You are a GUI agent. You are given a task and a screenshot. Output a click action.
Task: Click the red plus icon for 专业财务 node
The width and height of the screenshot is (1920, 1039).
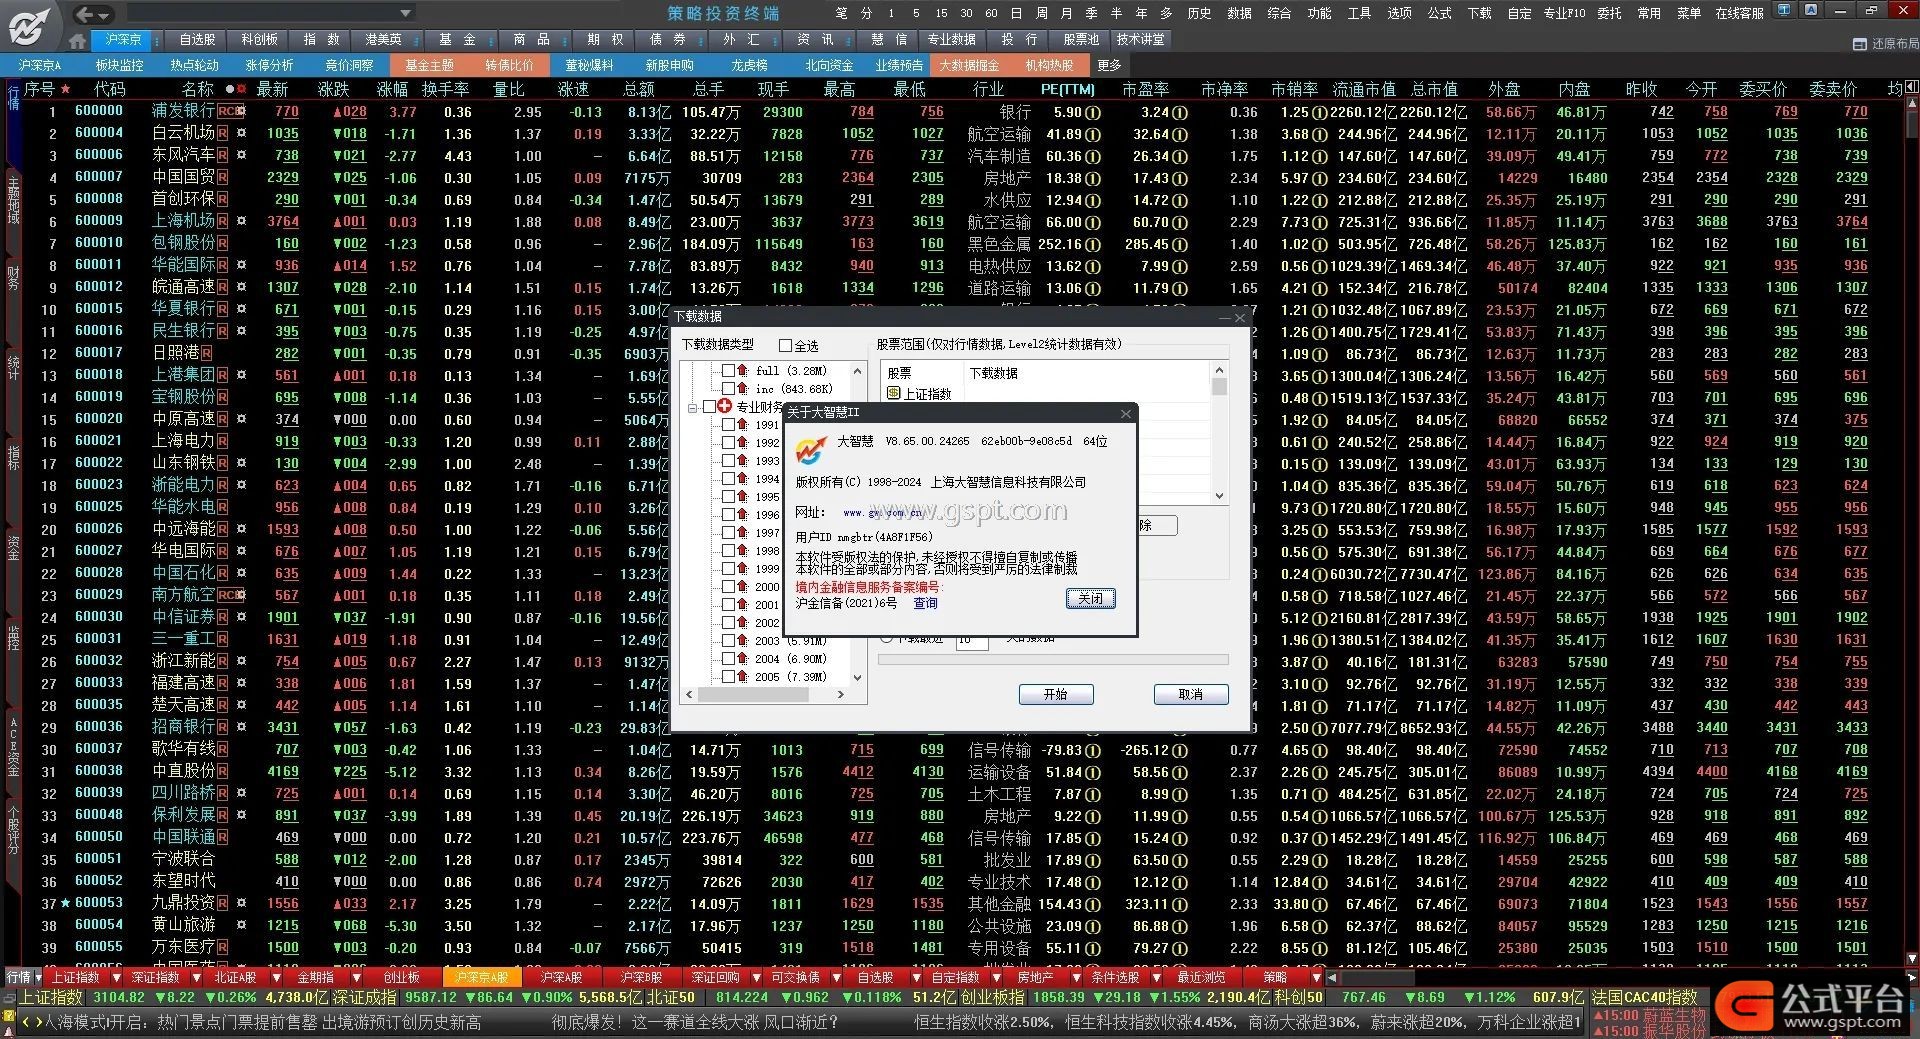coord(725,406)
